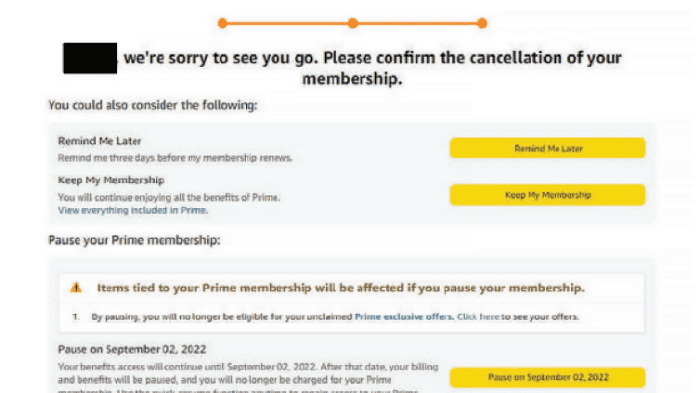700x393 pixels.
Task: Click the orange warning triangle icon
Action: [76, 288]
